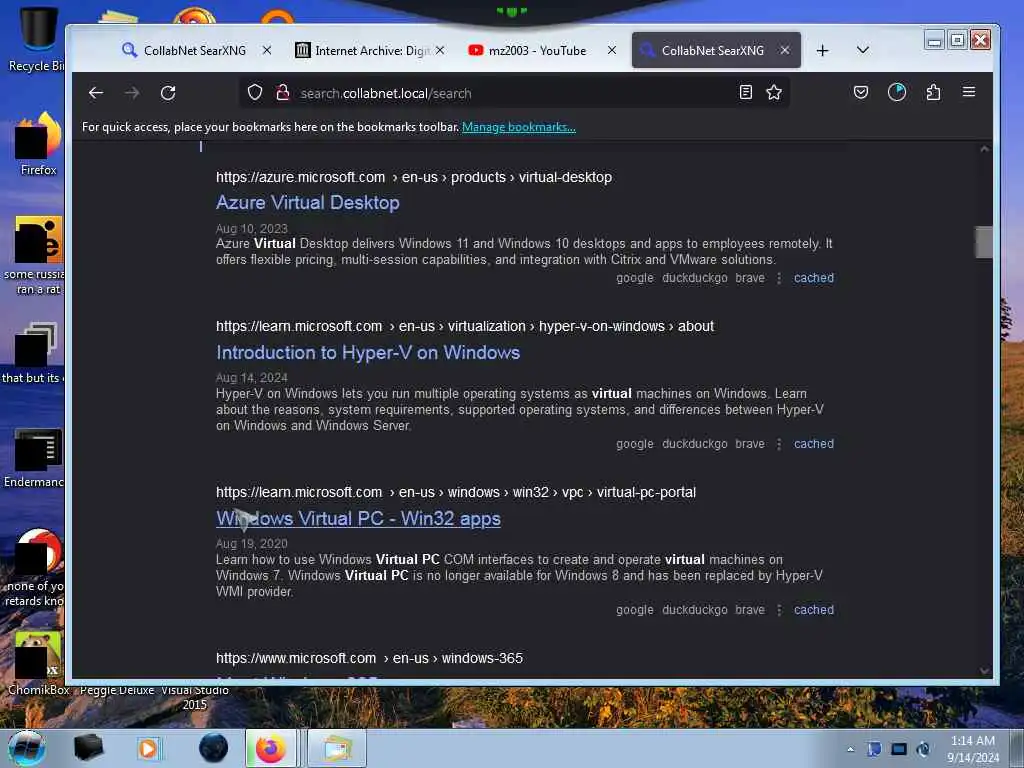
Task: Open the black box taskbar icon
Action: (88, 748)
